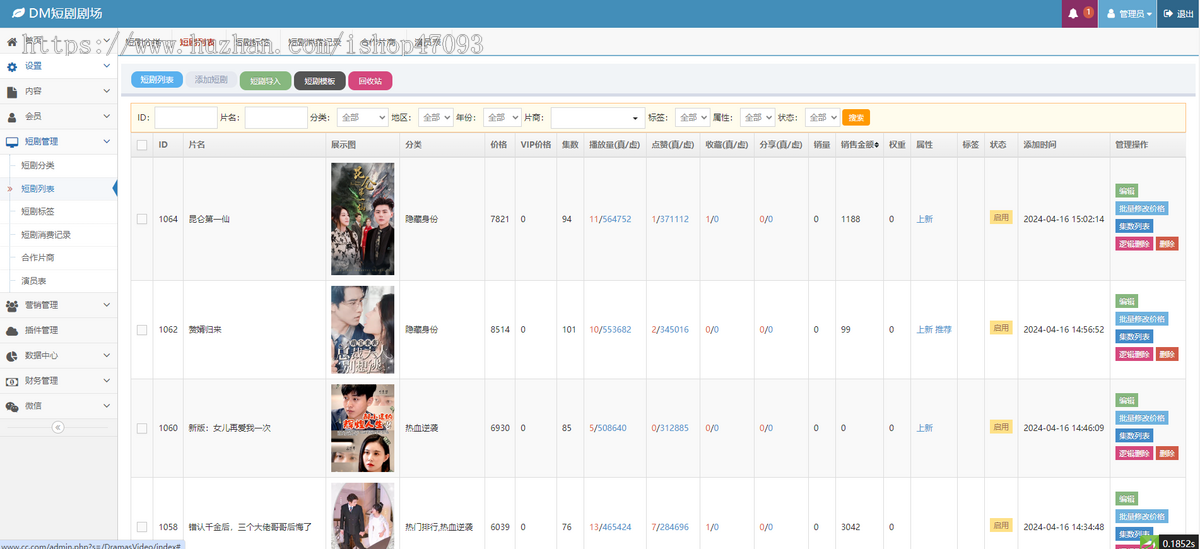This screenshot has height=549, width=1200.
Task: Expand the 微信 sidebar section chevron
Action: [x=107, y=406]
